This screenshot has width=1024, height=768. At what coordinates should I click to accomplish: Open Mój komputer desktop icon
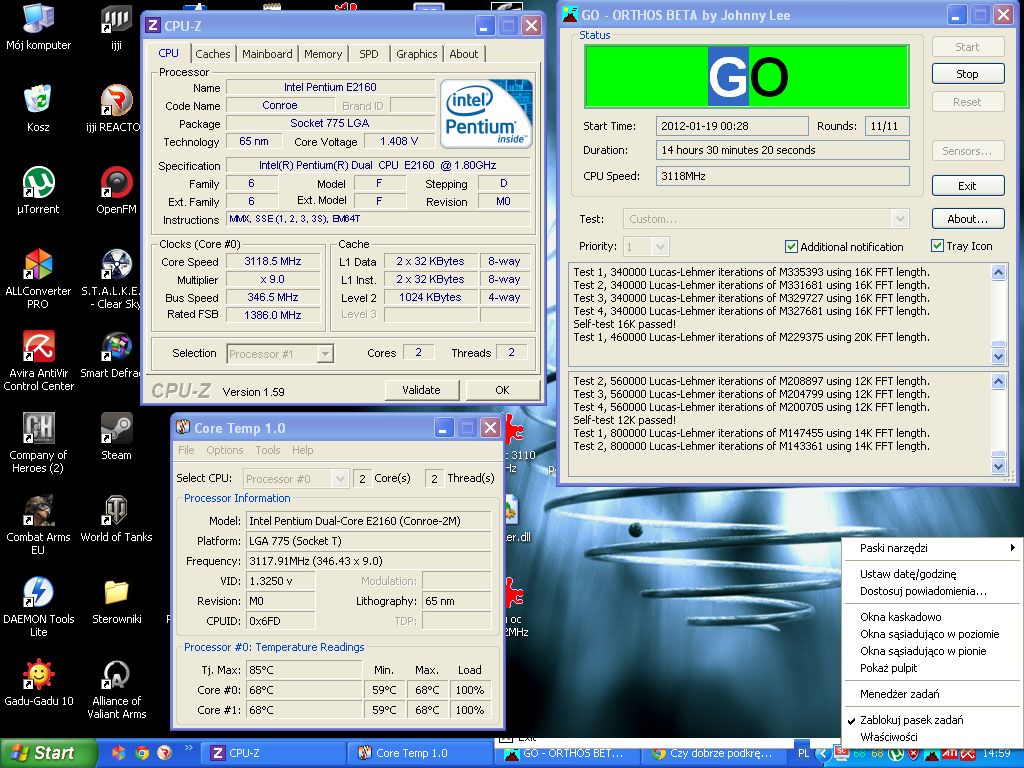(x=38, y=18)
